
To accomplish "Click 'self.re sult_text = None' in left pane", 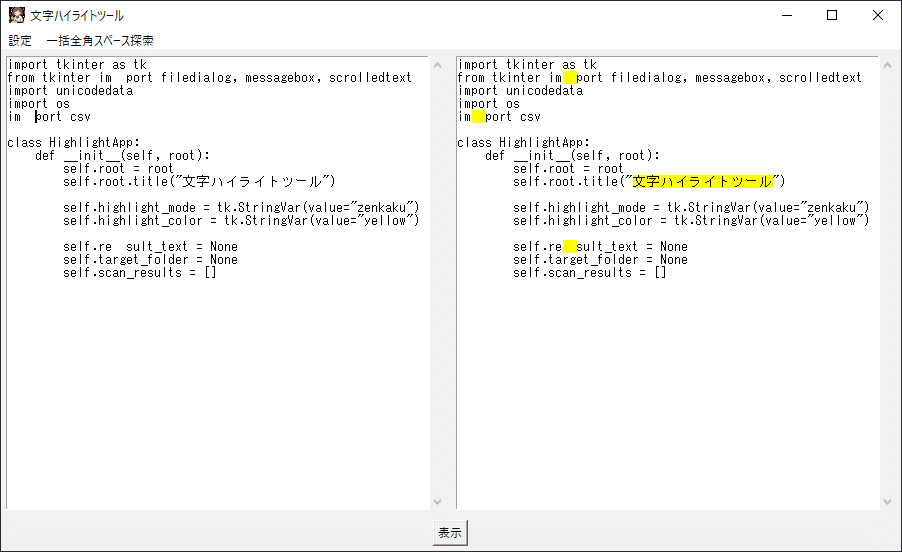I will (150, 247).
